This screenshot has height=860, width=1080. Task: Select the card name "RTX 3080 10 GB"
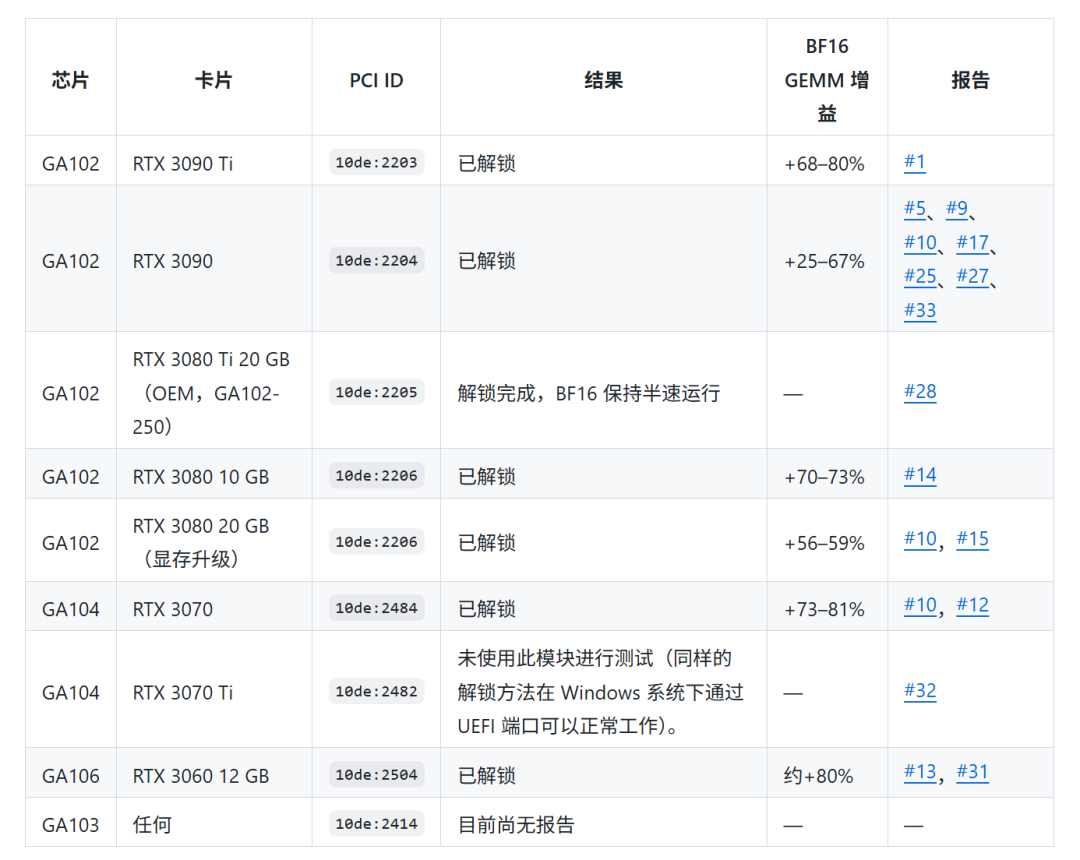click(x=200, y=476)
